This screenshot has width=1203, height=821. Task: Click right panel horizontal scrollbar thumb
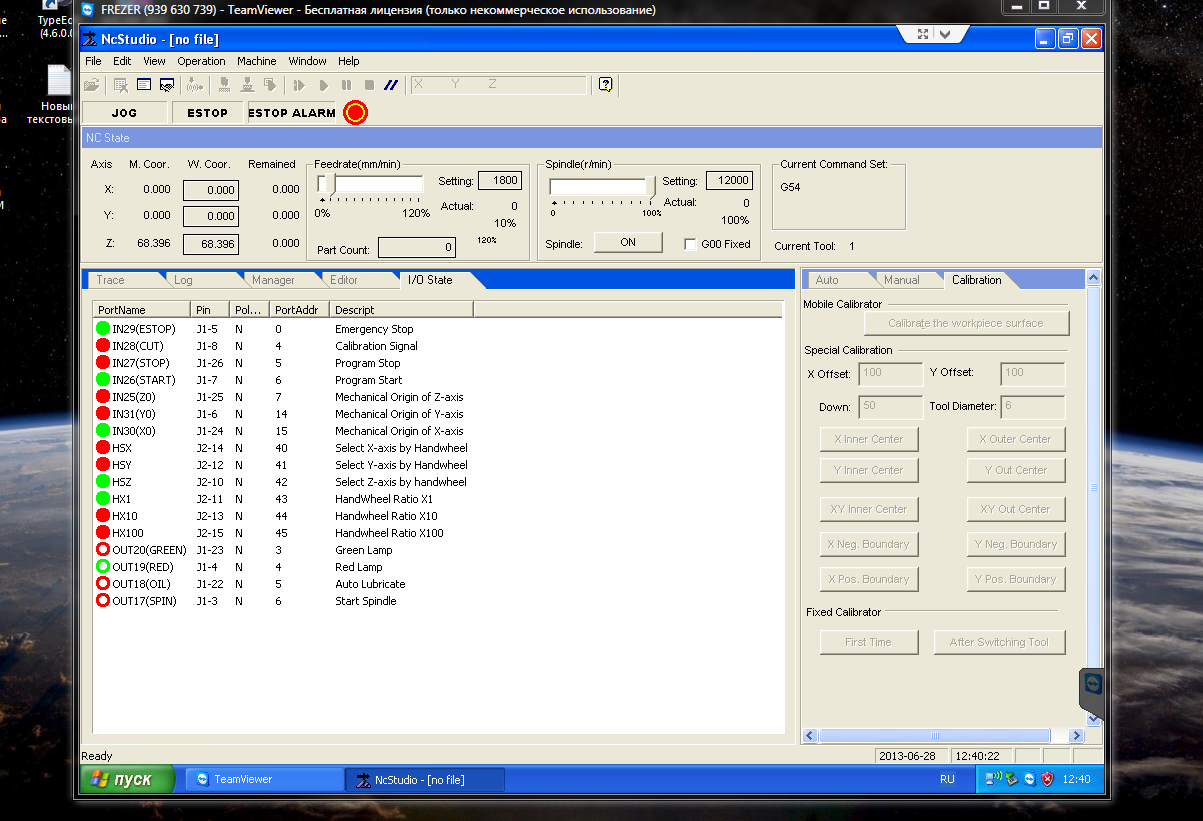[934, 736]
